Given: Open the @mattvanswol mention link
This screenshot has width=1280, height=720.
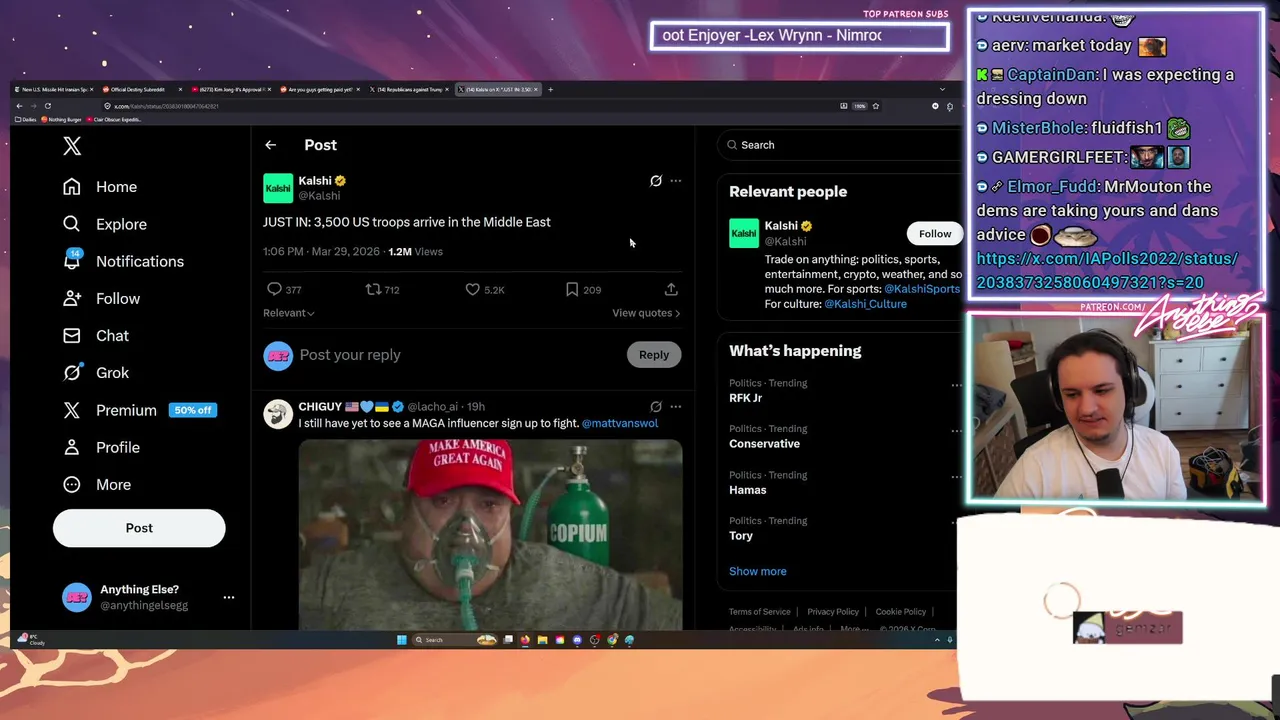Looking at the screenshot, I should [620, 423].
